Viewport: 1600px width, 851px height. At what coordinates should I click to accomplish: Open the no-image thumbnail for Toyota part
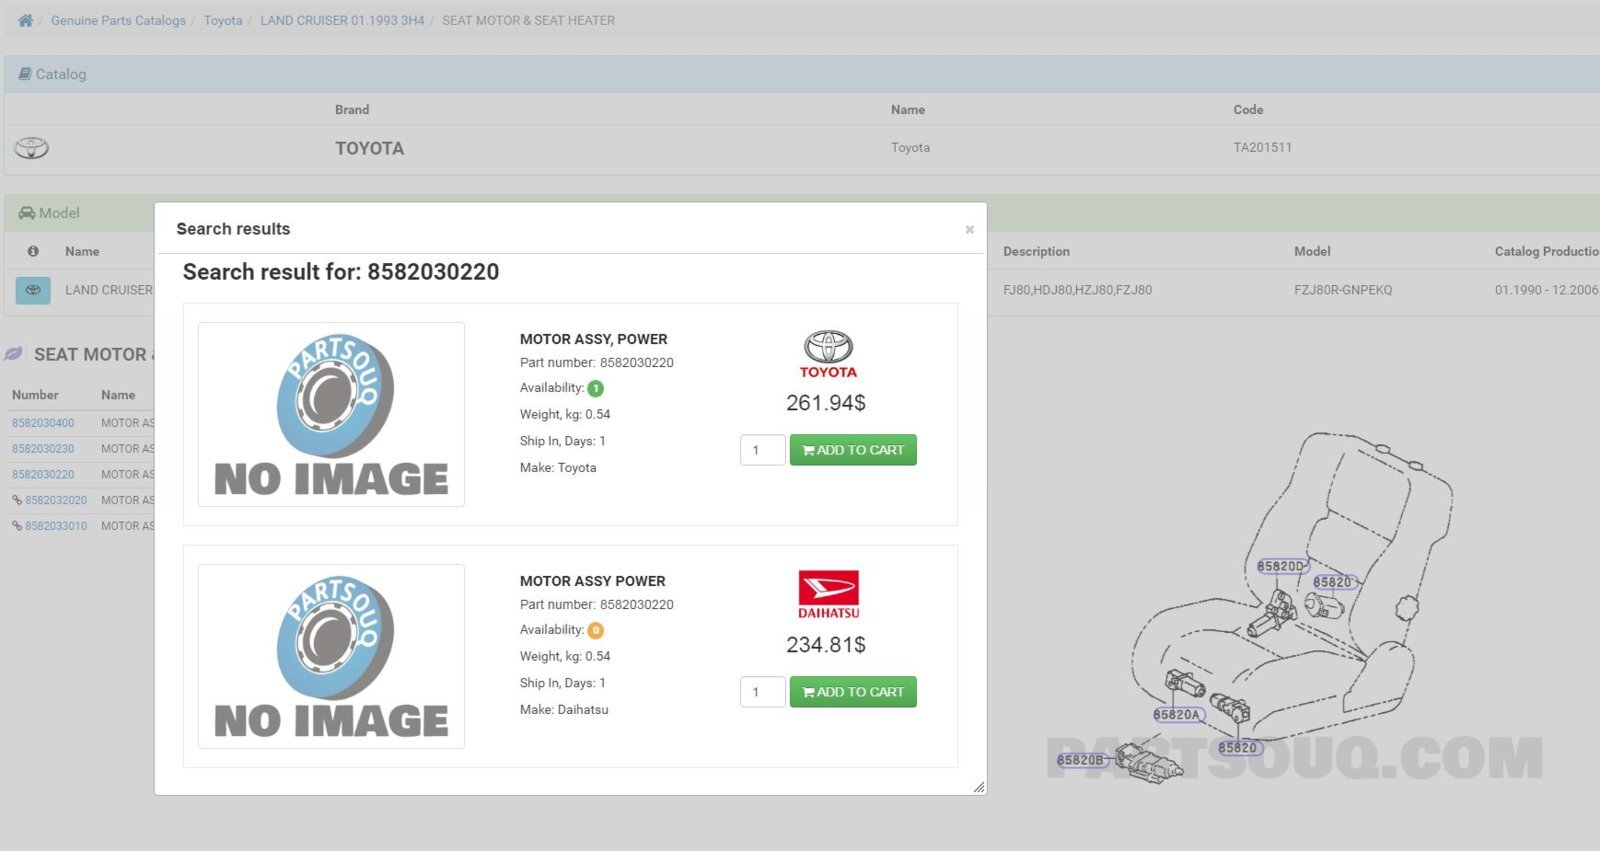331,414
